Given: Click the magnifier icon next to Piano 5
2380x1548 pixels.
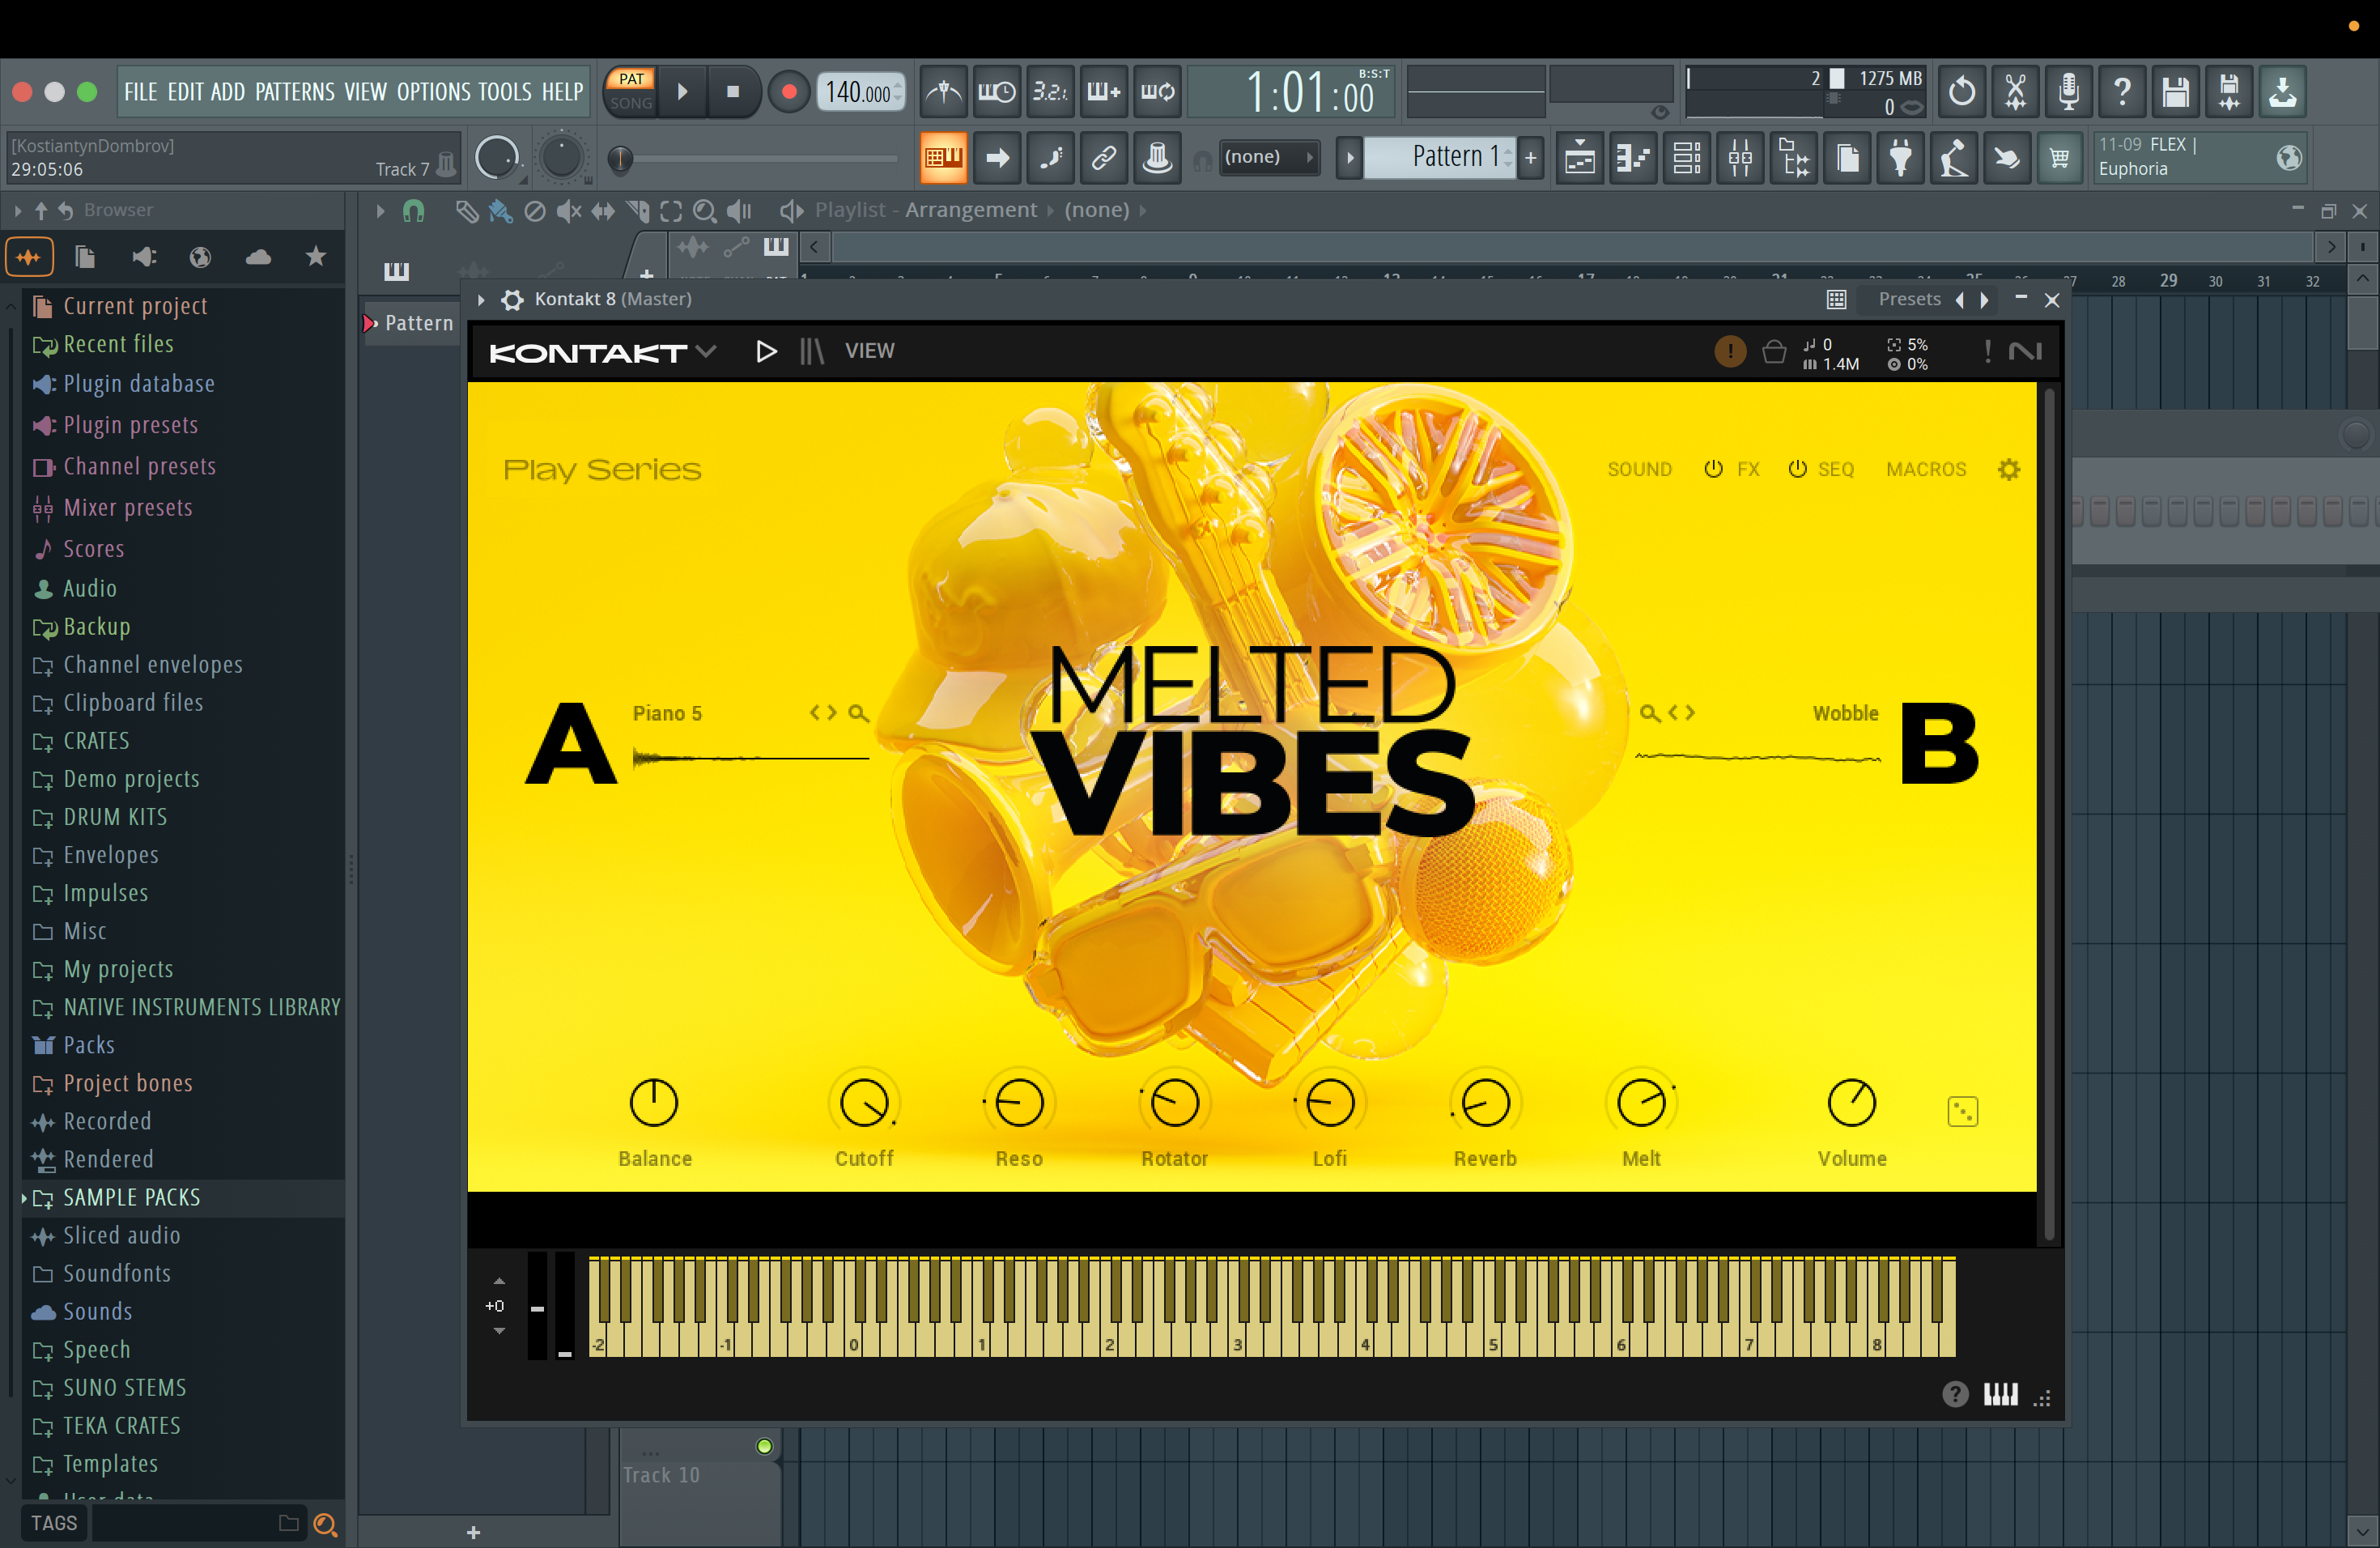Looking at the screenshot, I should tap(858, 713).
